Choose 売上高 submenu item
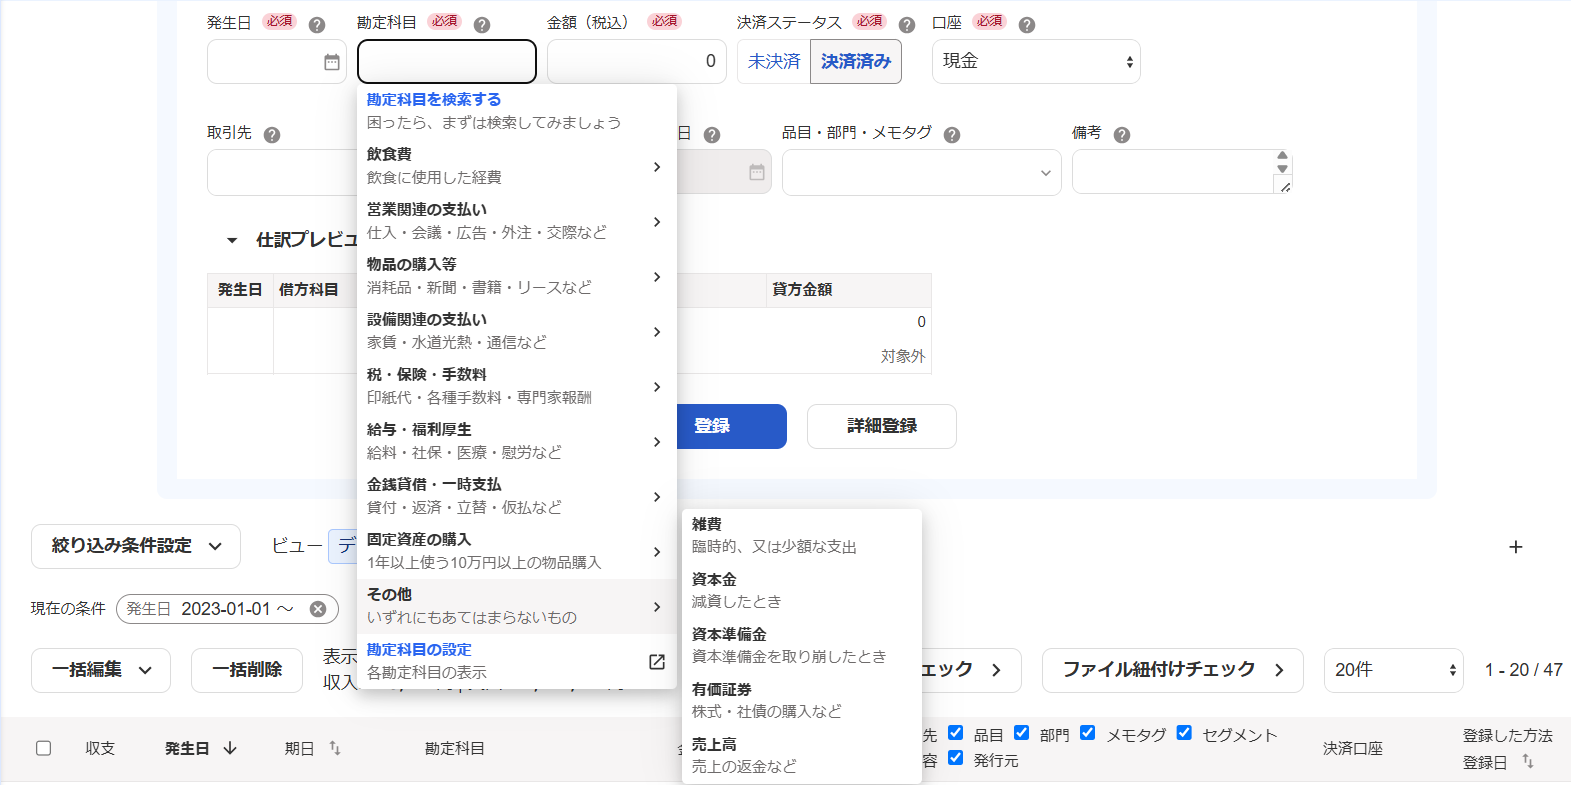1571x785 pixels. pyautogui.click(x=802, y=756)
